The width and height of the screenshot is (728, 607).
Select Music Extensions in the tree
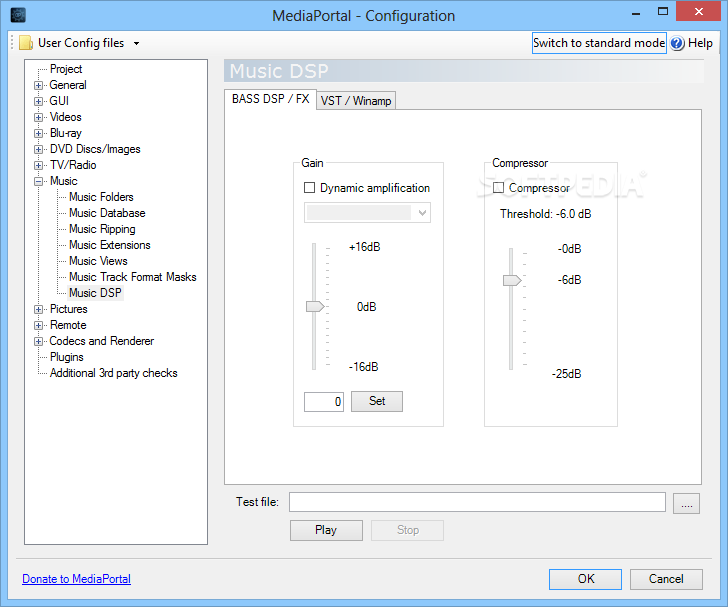(110, 245)
